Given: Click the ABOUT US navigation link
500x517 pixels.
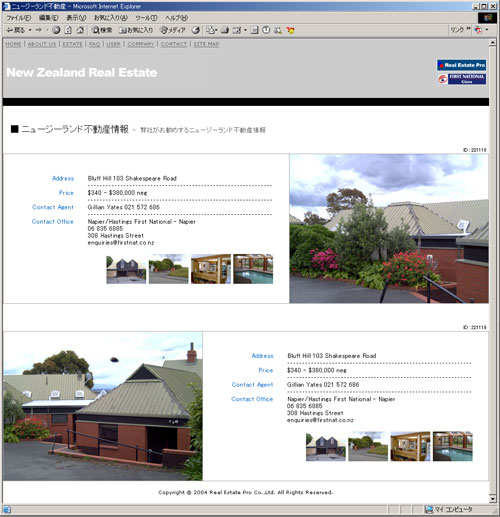Looking at the screenshot, I should point(42,44).
